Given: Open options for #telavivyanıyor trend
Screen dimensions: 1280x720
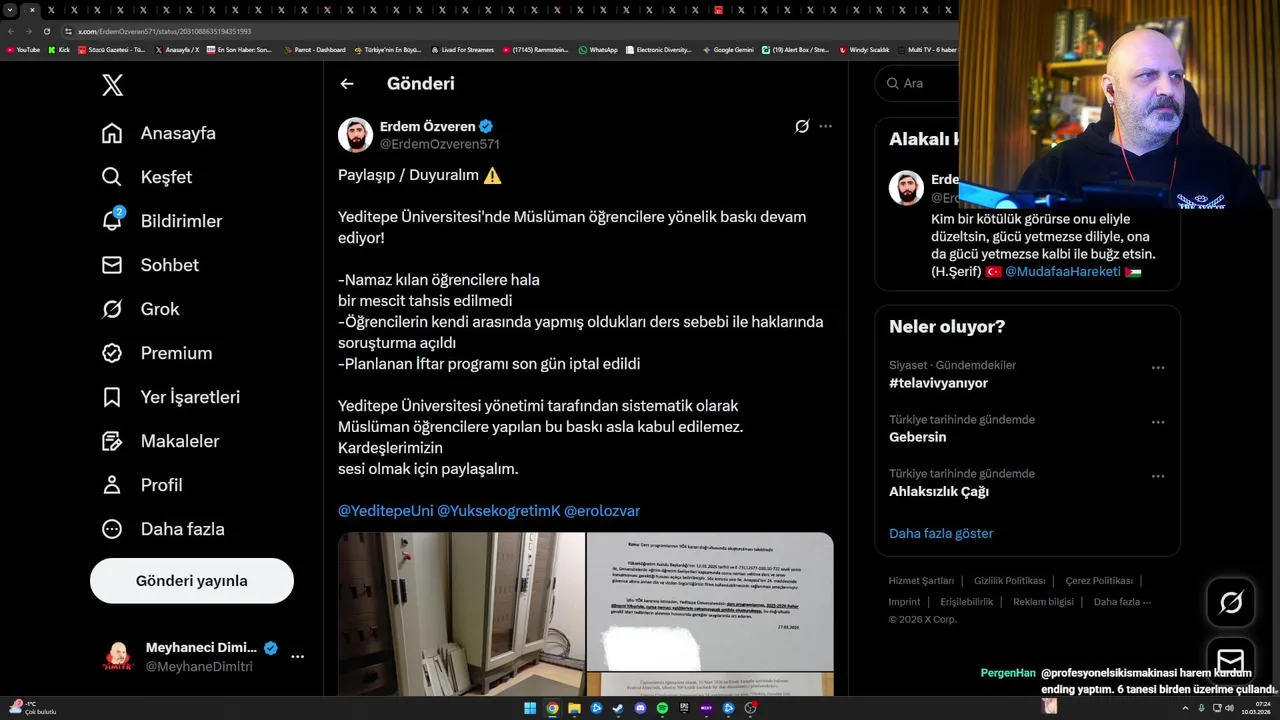Looking at the screenshot, I should point(1158,368).
